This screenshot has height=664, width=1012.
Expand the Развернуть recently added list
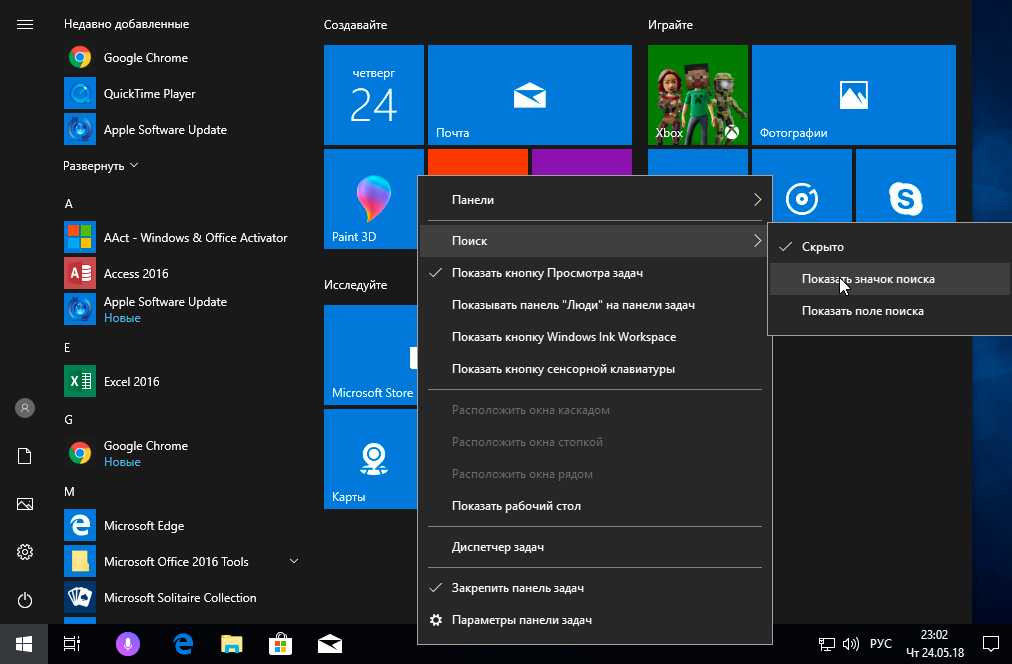point(101,166)
